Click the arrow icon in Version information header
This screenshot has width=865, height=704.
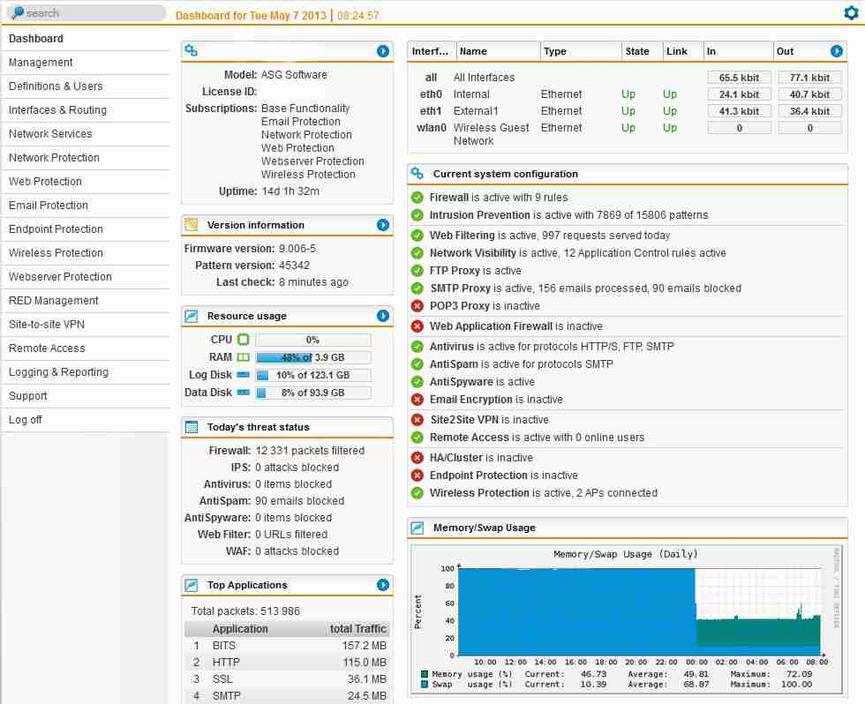383,225
